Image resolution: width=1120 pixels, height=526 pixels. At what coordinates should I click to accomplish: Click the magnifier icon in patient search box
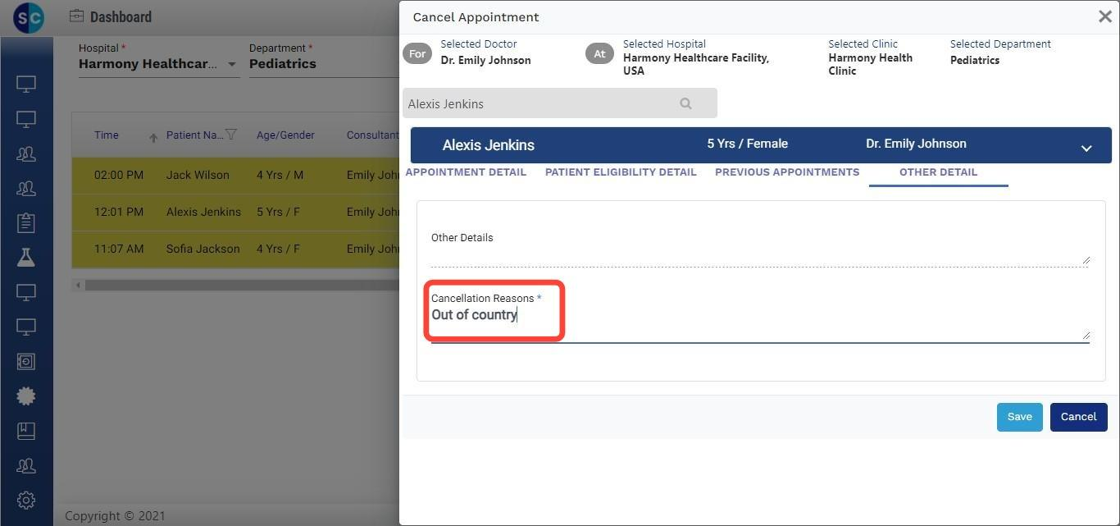coord(686,104)
